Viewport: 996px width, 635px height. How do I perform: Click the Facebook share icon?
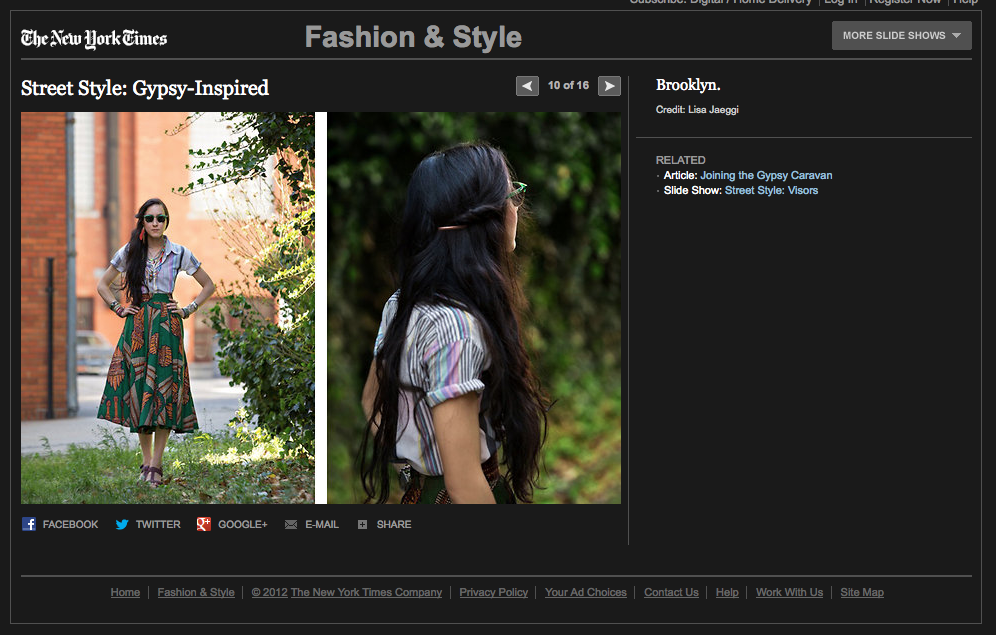[29, 524]
